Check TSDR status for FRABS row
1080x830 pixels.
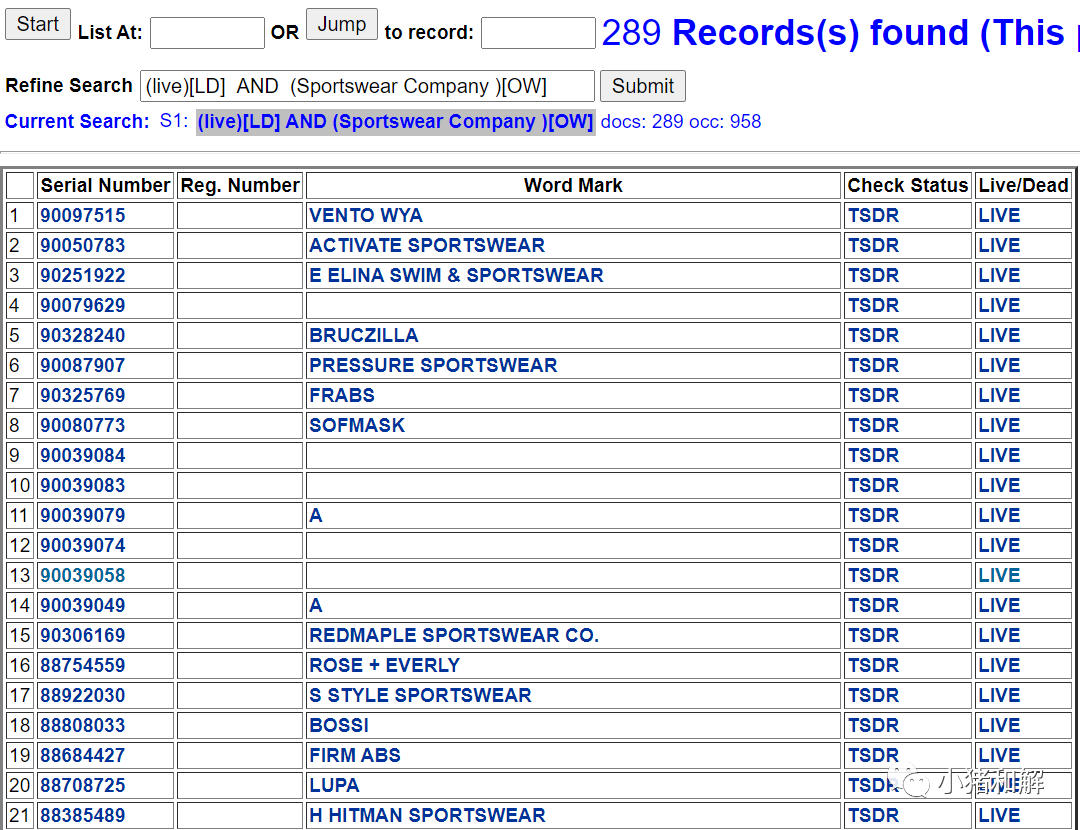point(873,395)
